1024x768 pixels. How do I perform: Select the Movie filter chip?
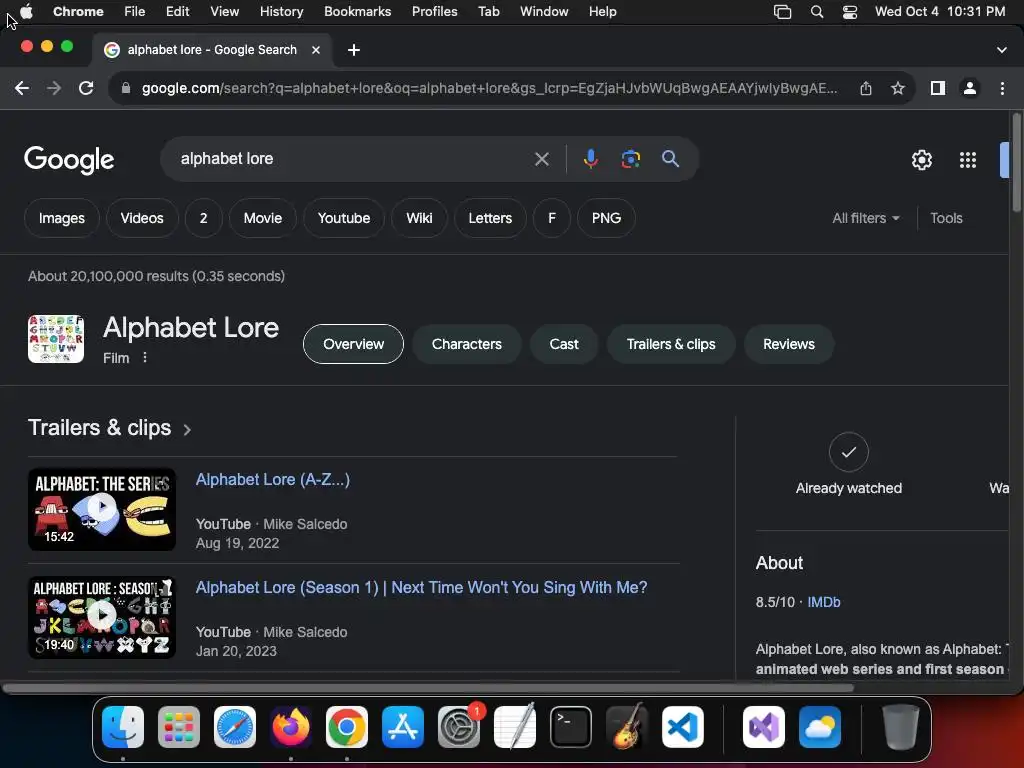click(x=263, y=218)
